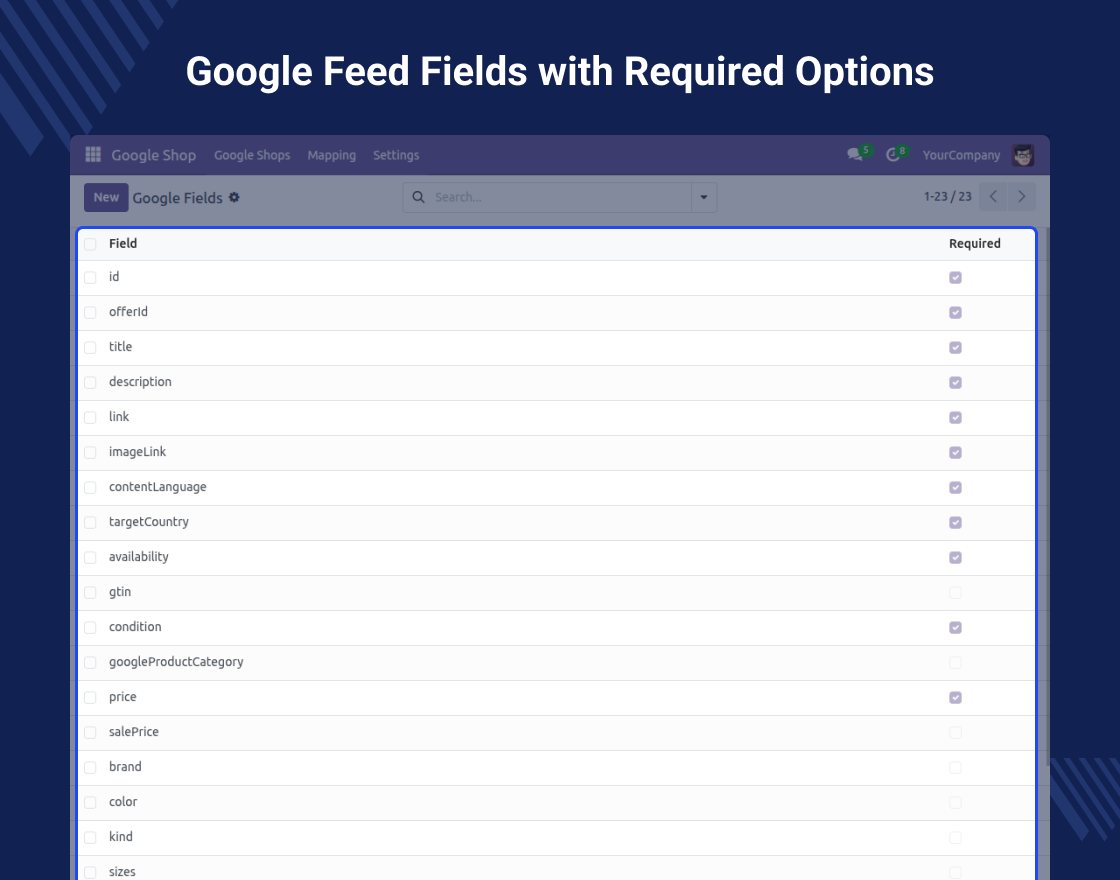Click the 1-23 / 23 pager counter
The image size is (1120, 880).
click(947, 196)
